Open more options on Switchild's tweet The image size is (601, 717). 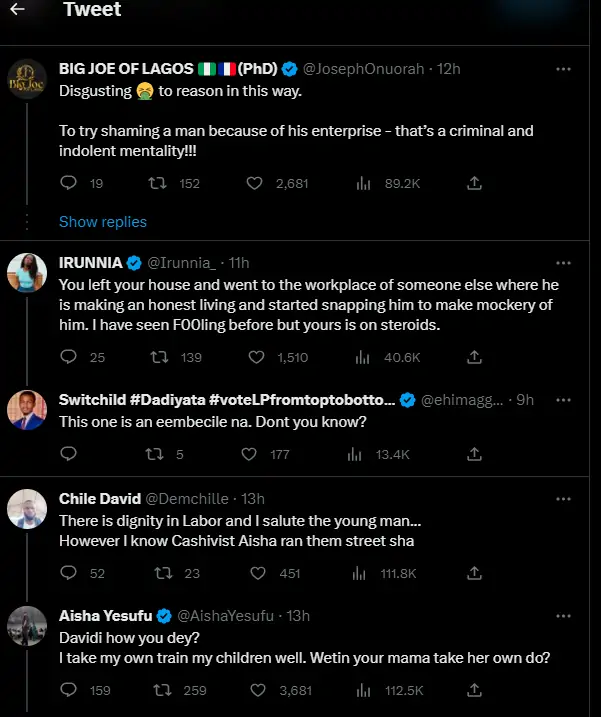tap(563, 400)
